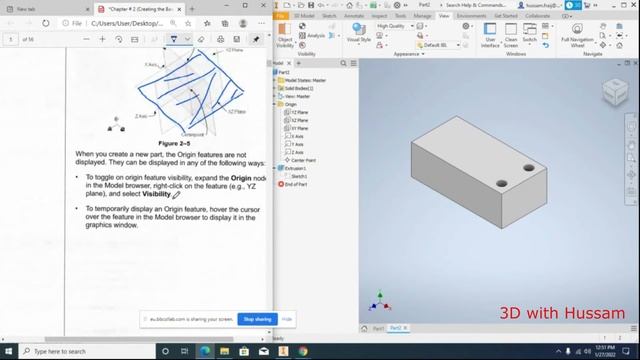640x360 pixels.
Task: Activate Clean Screen mode
Action: pos(511,35)
